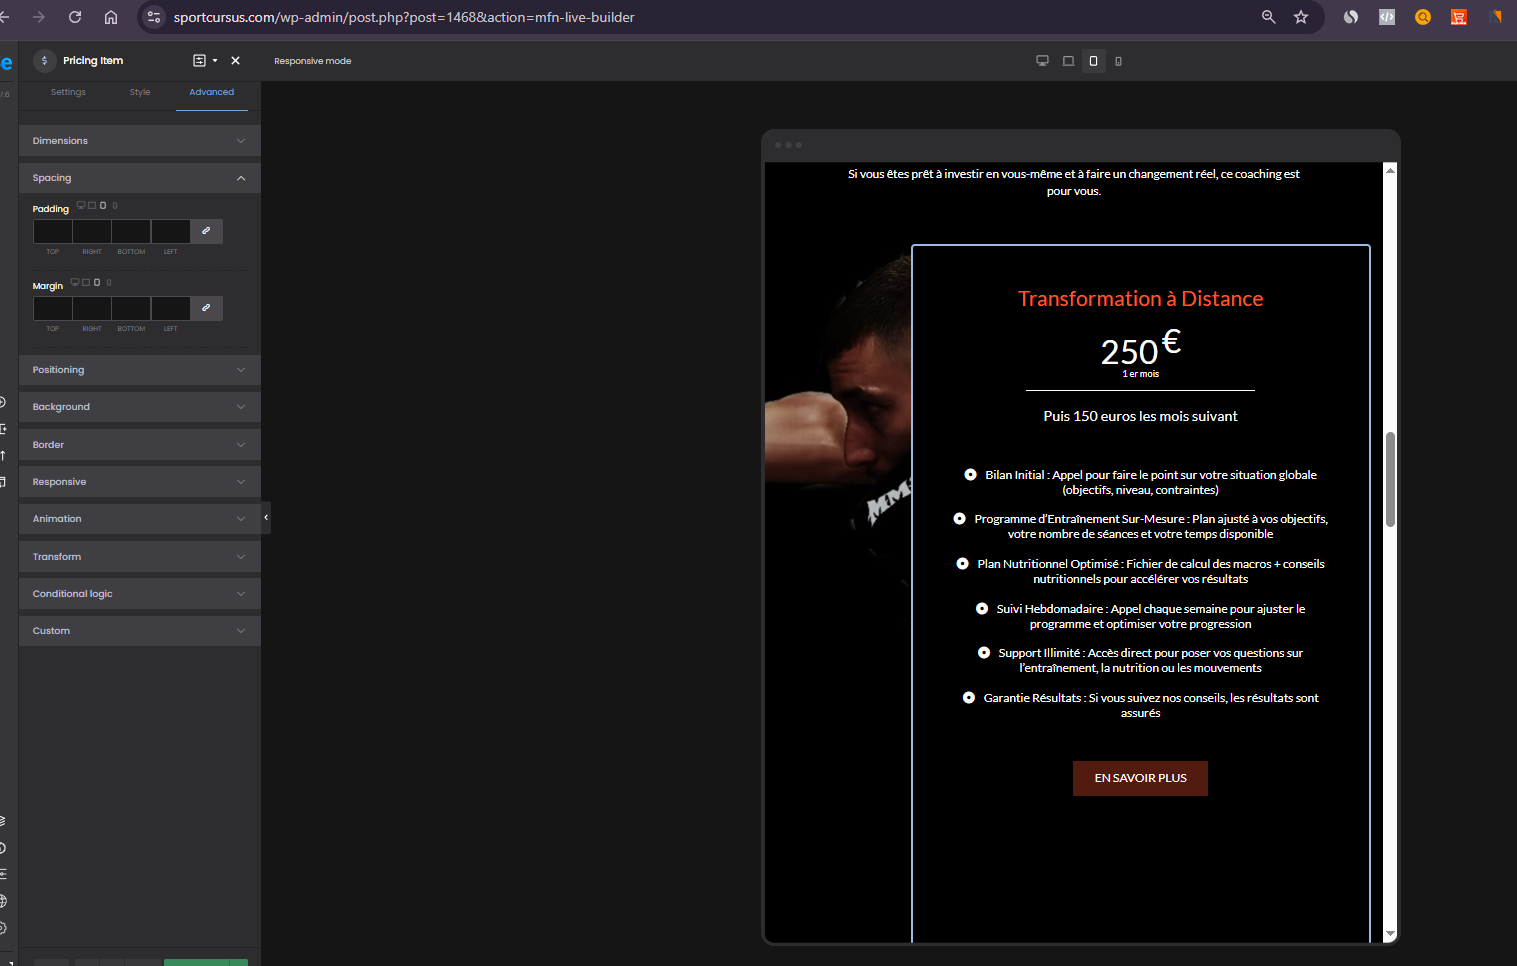Screen dimensions: 1517x966
Task: Expand the Dimensions section
Action: tap(139, 141)
